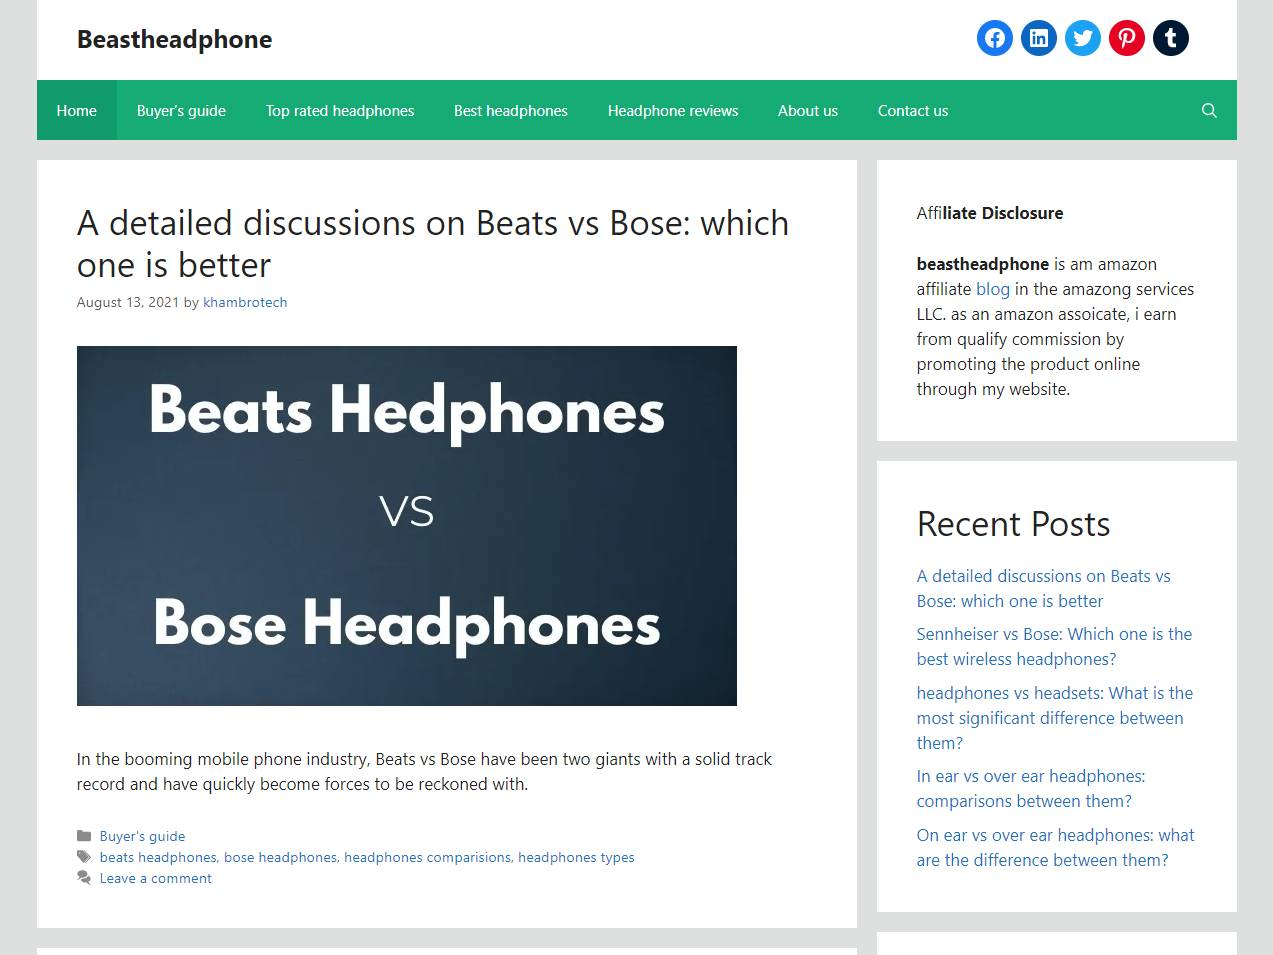Image resolution: width=1273 pixels, height=955 pixels.
Task: Open the Facebook social icon
Action: click(994, 38)
